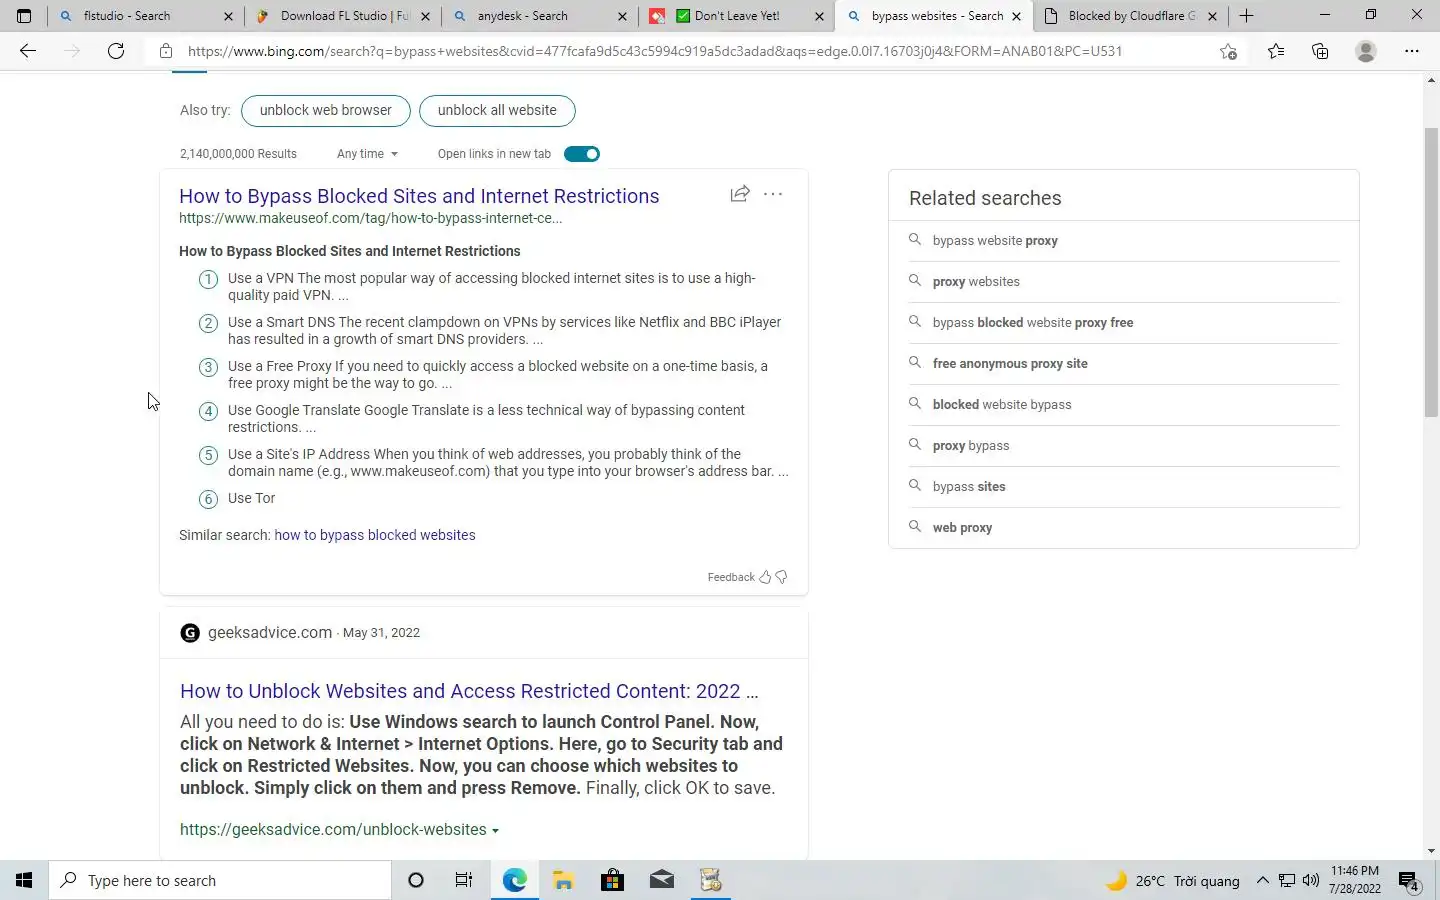Click the Type here to search box

(220, 880)
